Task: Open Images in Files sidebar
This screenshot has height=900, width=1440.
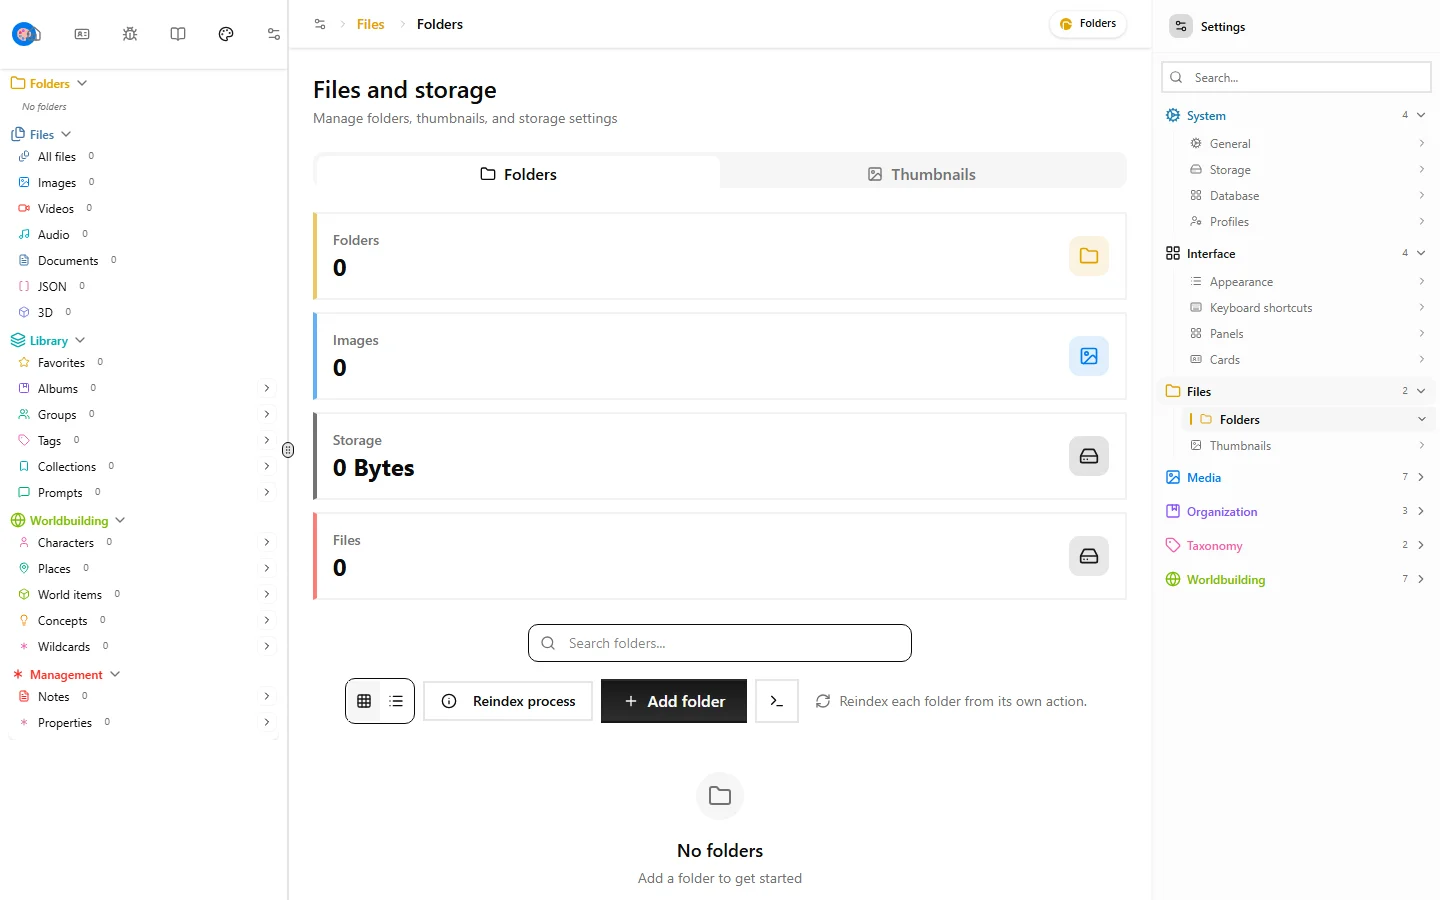Action: (x=57, y=183)
